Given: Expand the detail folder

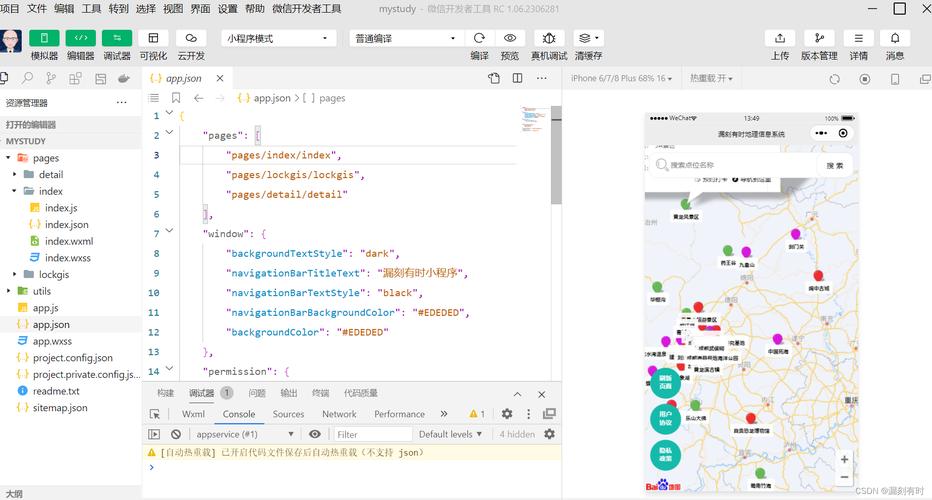Looking at the screenshot, I should click(15, 174).
